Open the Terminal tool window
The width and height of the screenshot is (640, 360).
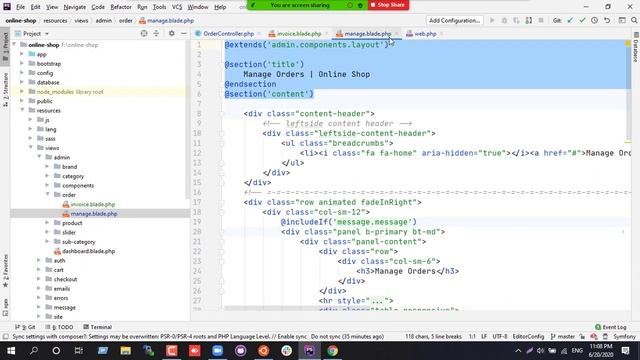(x=98, y=327)
